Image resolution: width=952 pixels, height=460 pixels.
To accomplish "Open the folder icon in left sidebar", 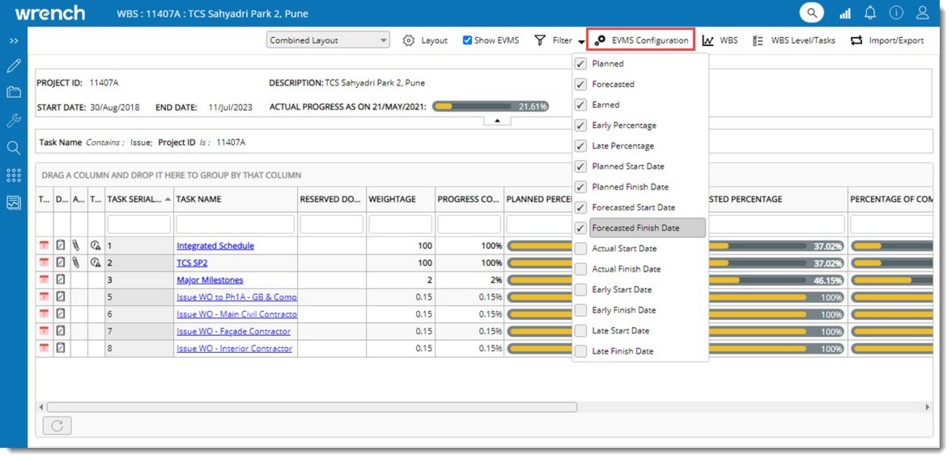I will tap(14, 92).
